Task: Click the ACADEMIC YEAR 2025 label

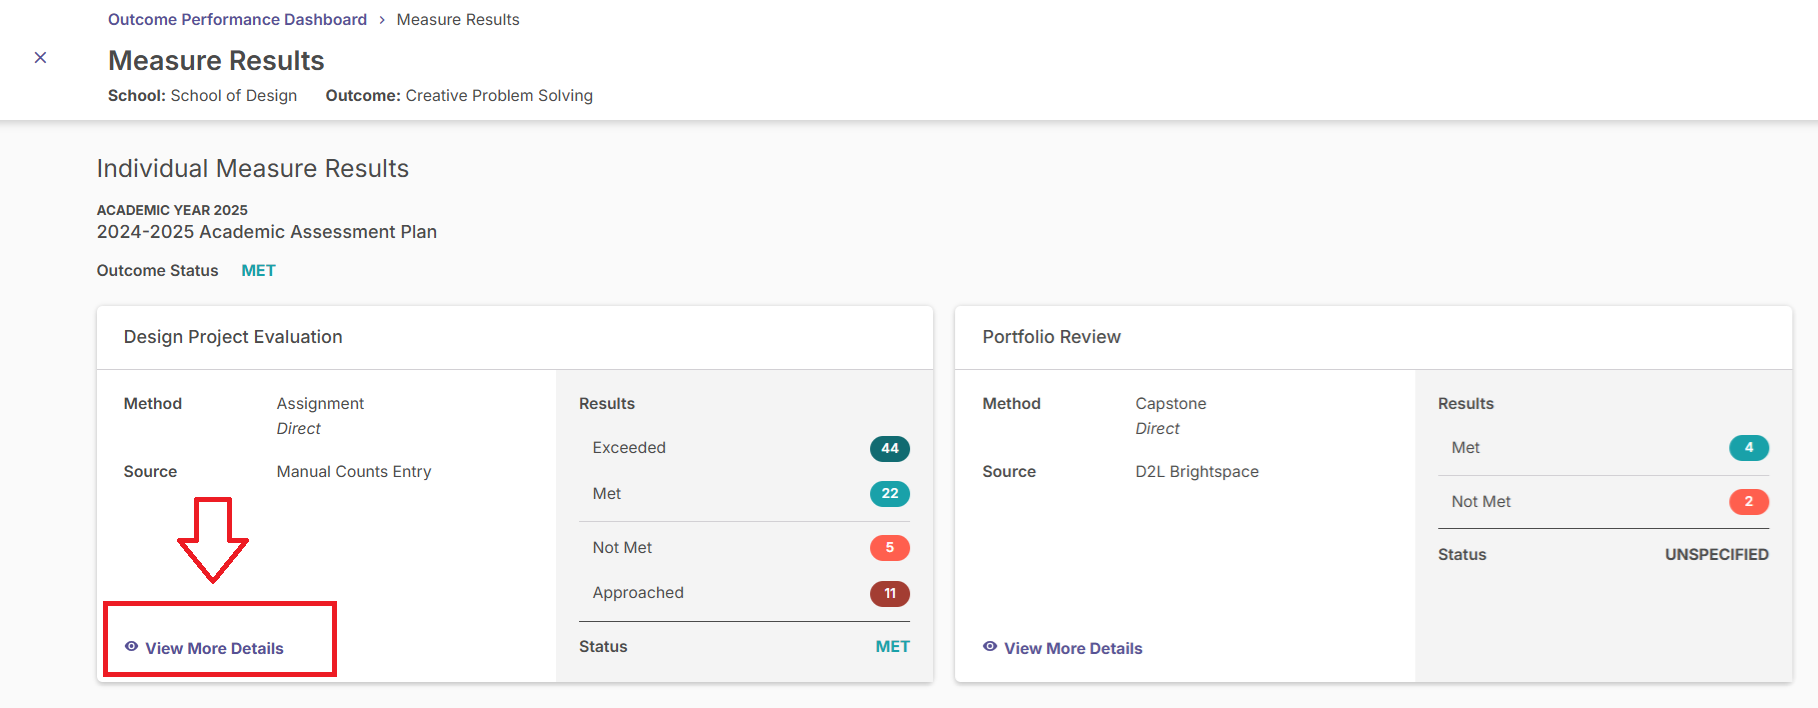Action: (x=172, y=210)
